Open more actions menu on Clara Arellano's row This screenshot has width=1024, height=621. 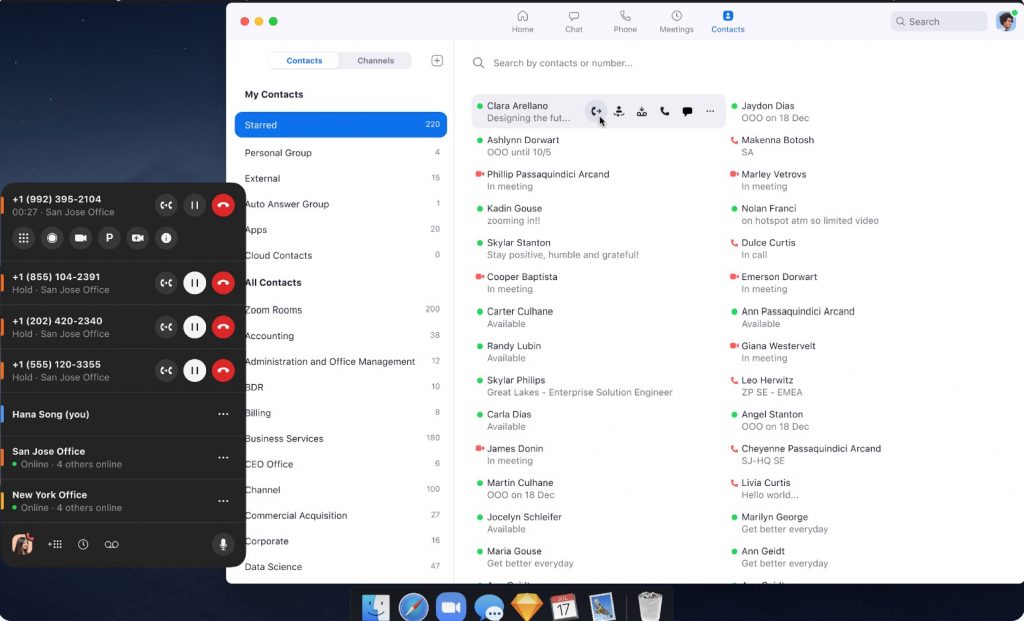click(710, 111)
